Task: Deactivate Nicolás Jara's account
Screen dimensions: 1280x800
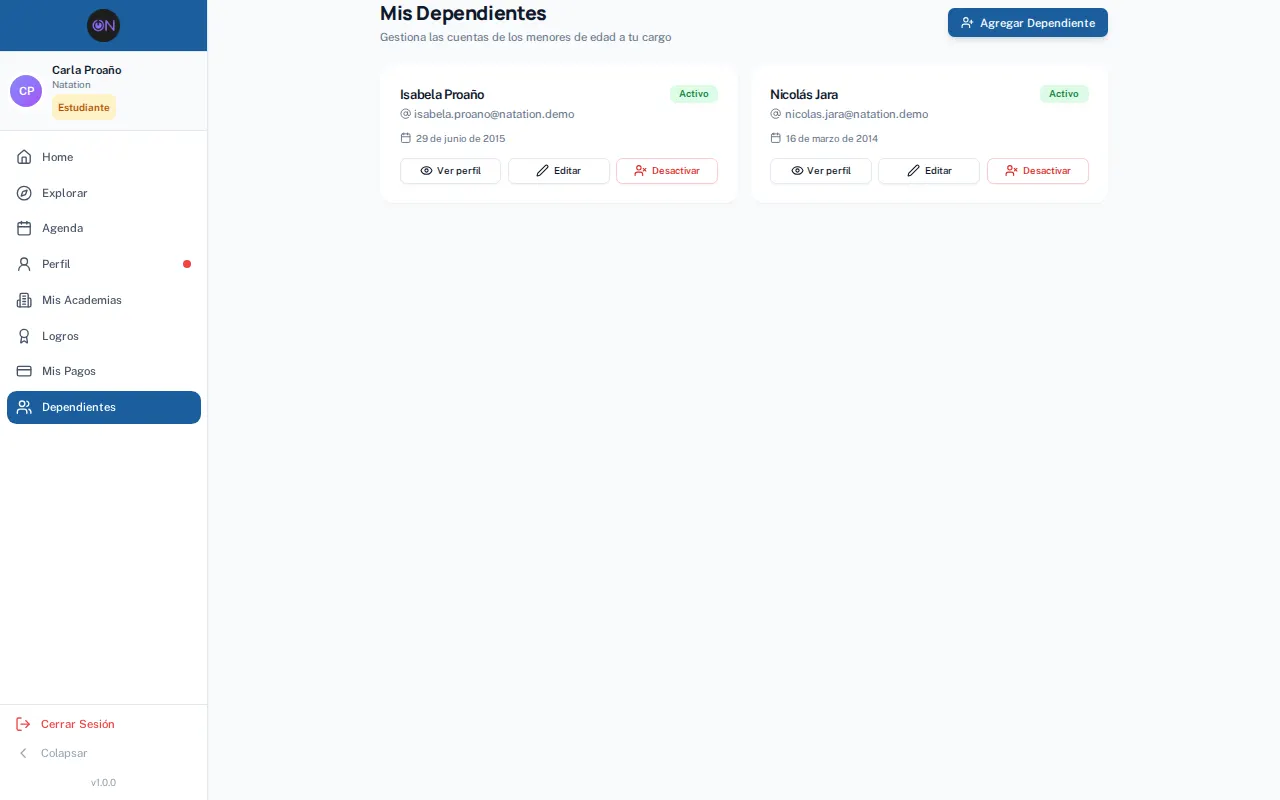Action: pyautogui.click(x=1038, y=171)
